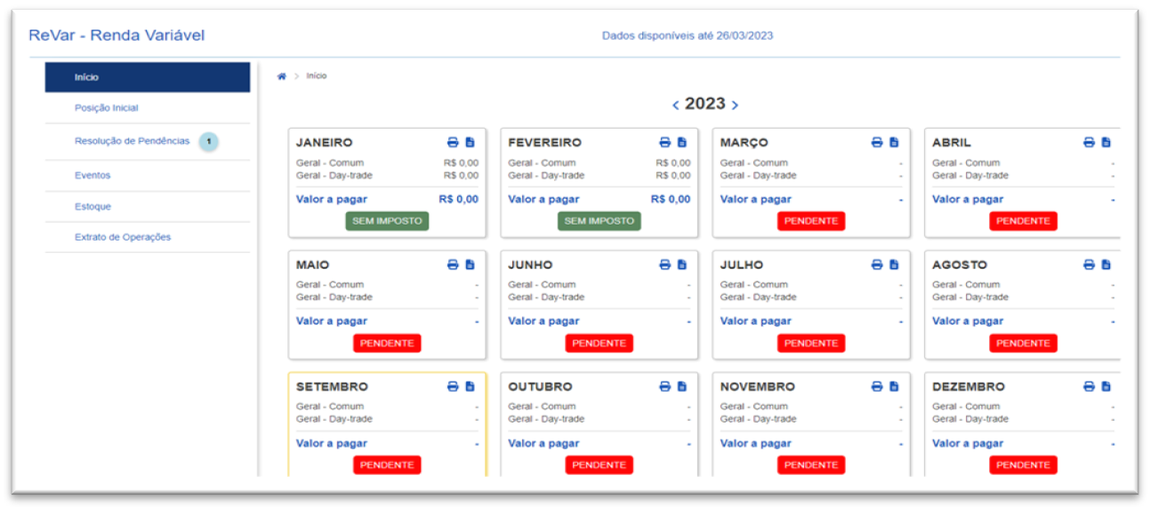This screenshot has width=1150, height=507.
Task: Print the JANEIRO card
Action: point(453,142)
